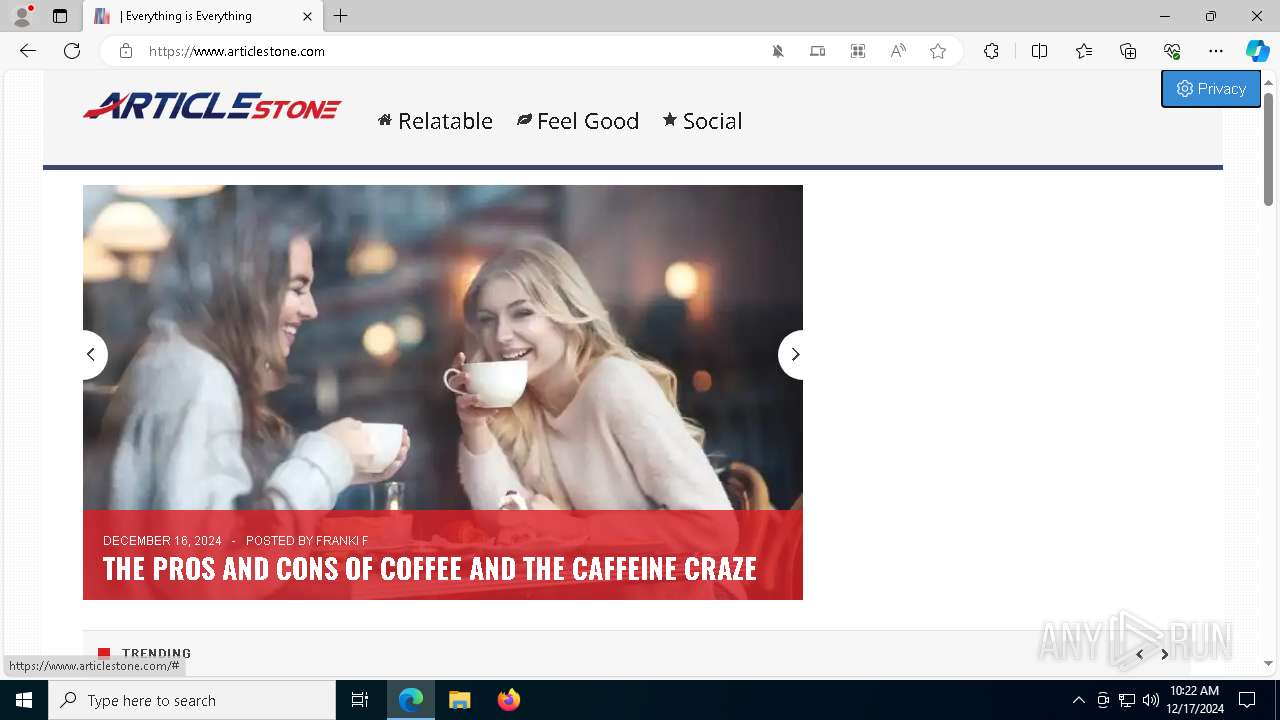The image size is (1280, 720).
Task: Open the volume control
Action: click(1151, 700)
